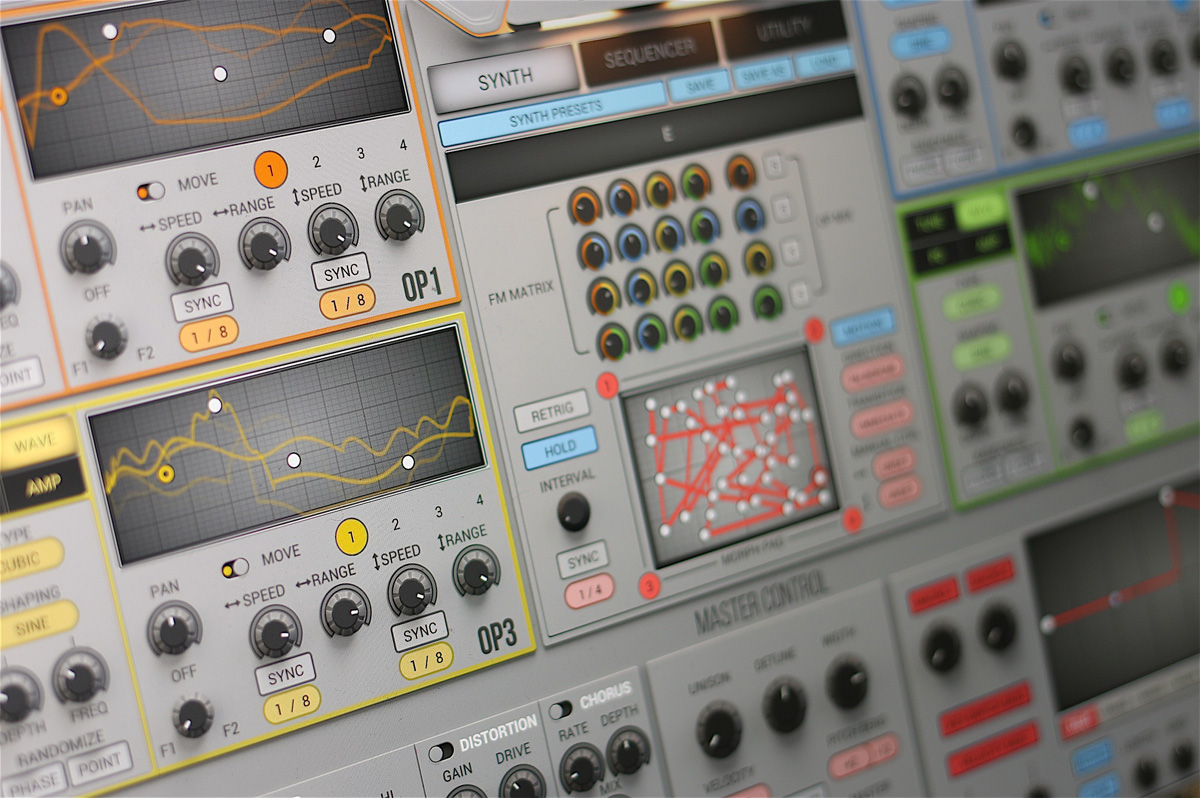The width and height of the screenshot is (1200, 798).
Task: Open 1/8 rate under OP3 horizontal speed
Action: [x=292, y=703]
